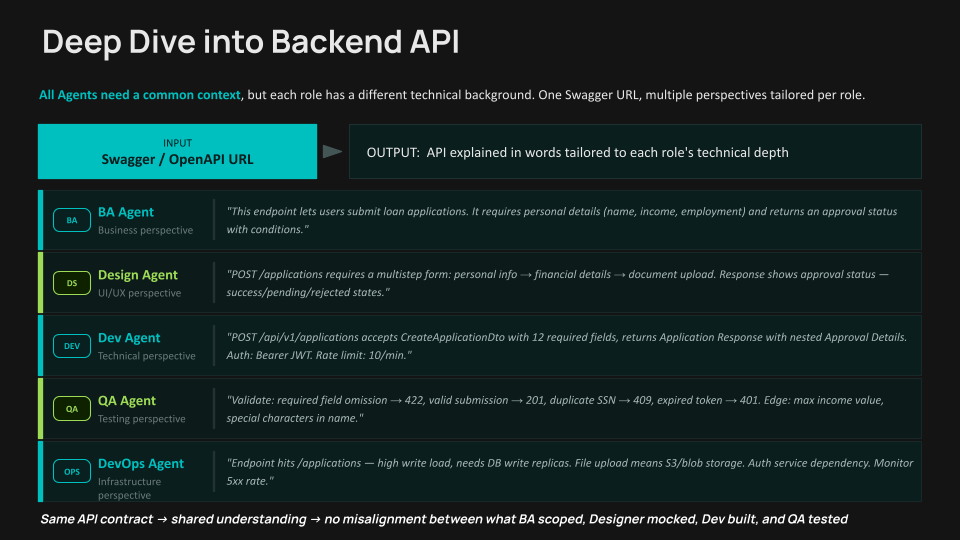
Task: Click the Design Agent heading
Action: pyautogui.click(x=138, y=275)
